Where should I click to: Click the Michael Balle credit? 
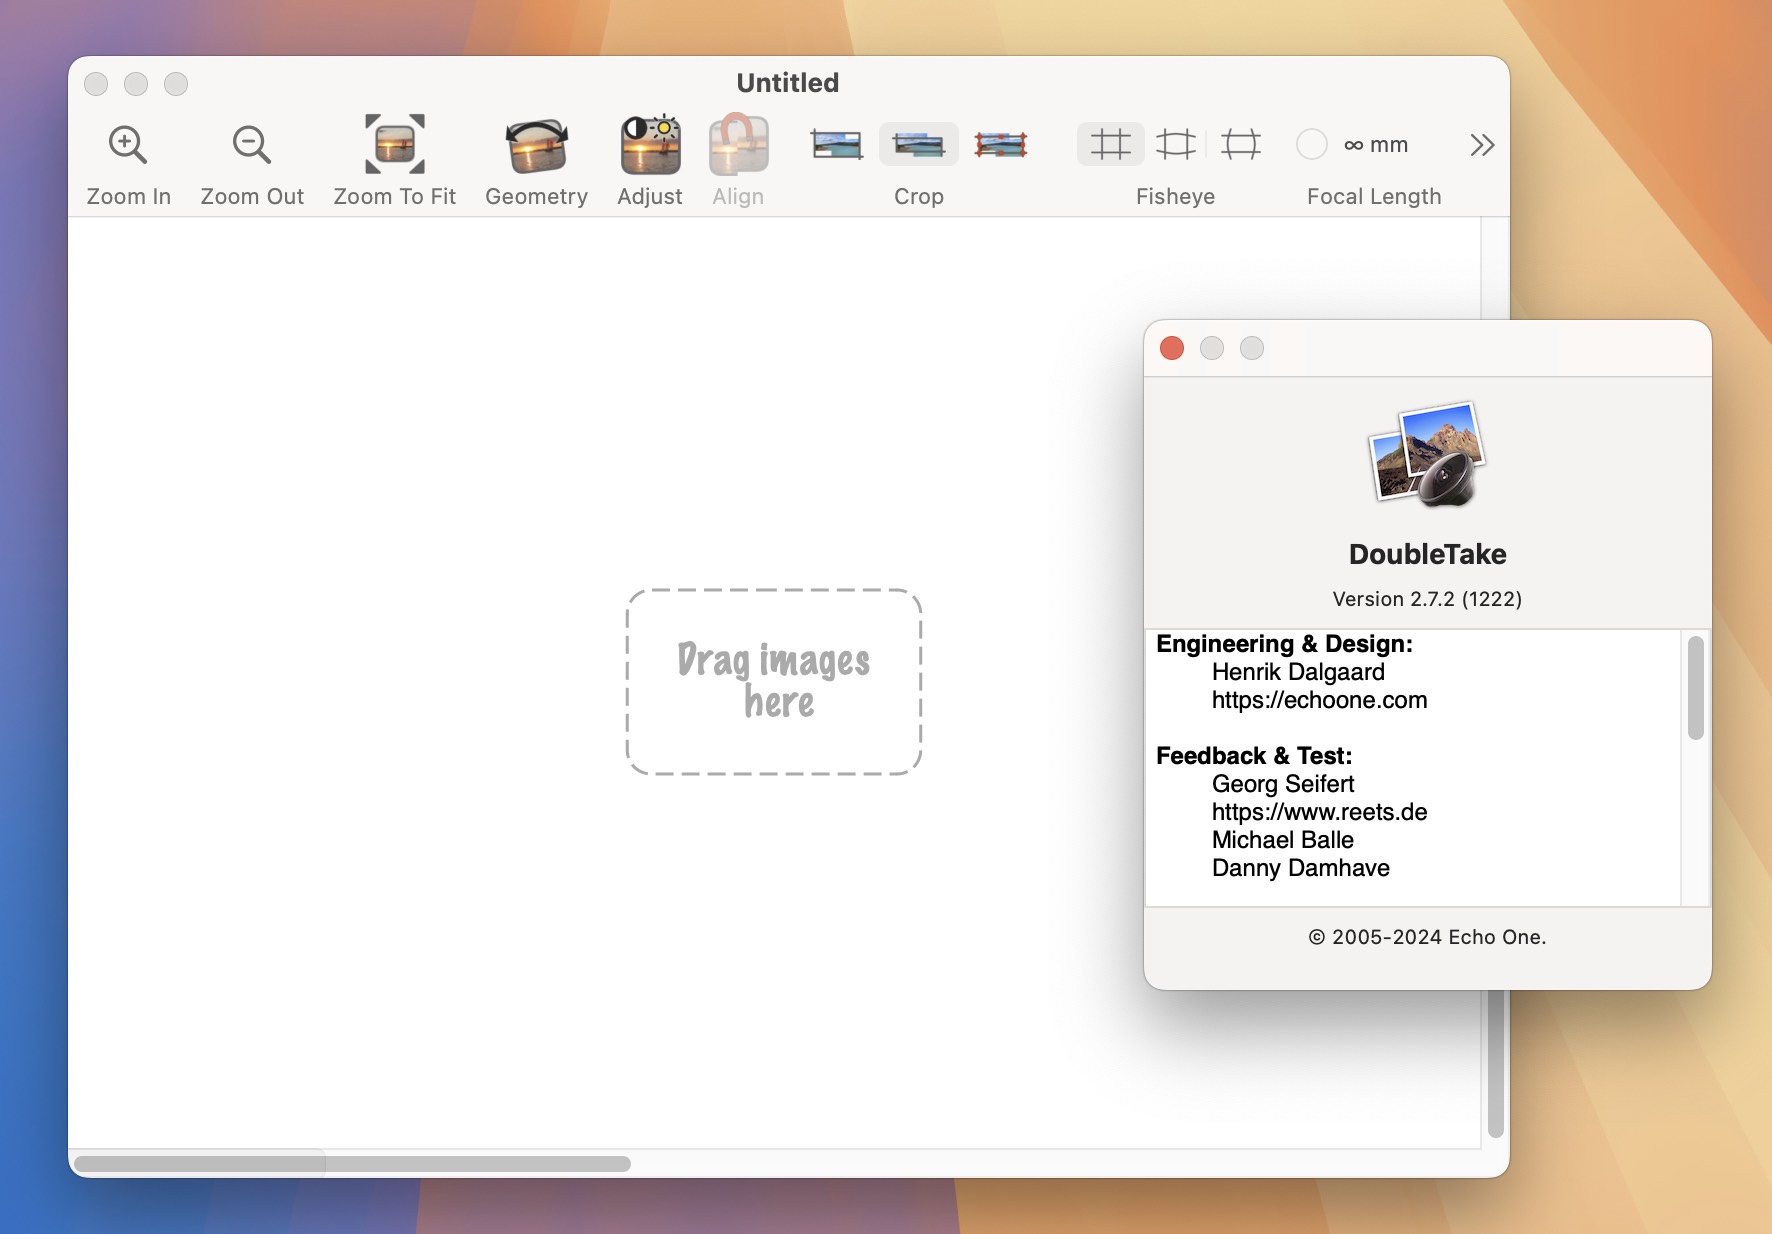coord(1283,840)
